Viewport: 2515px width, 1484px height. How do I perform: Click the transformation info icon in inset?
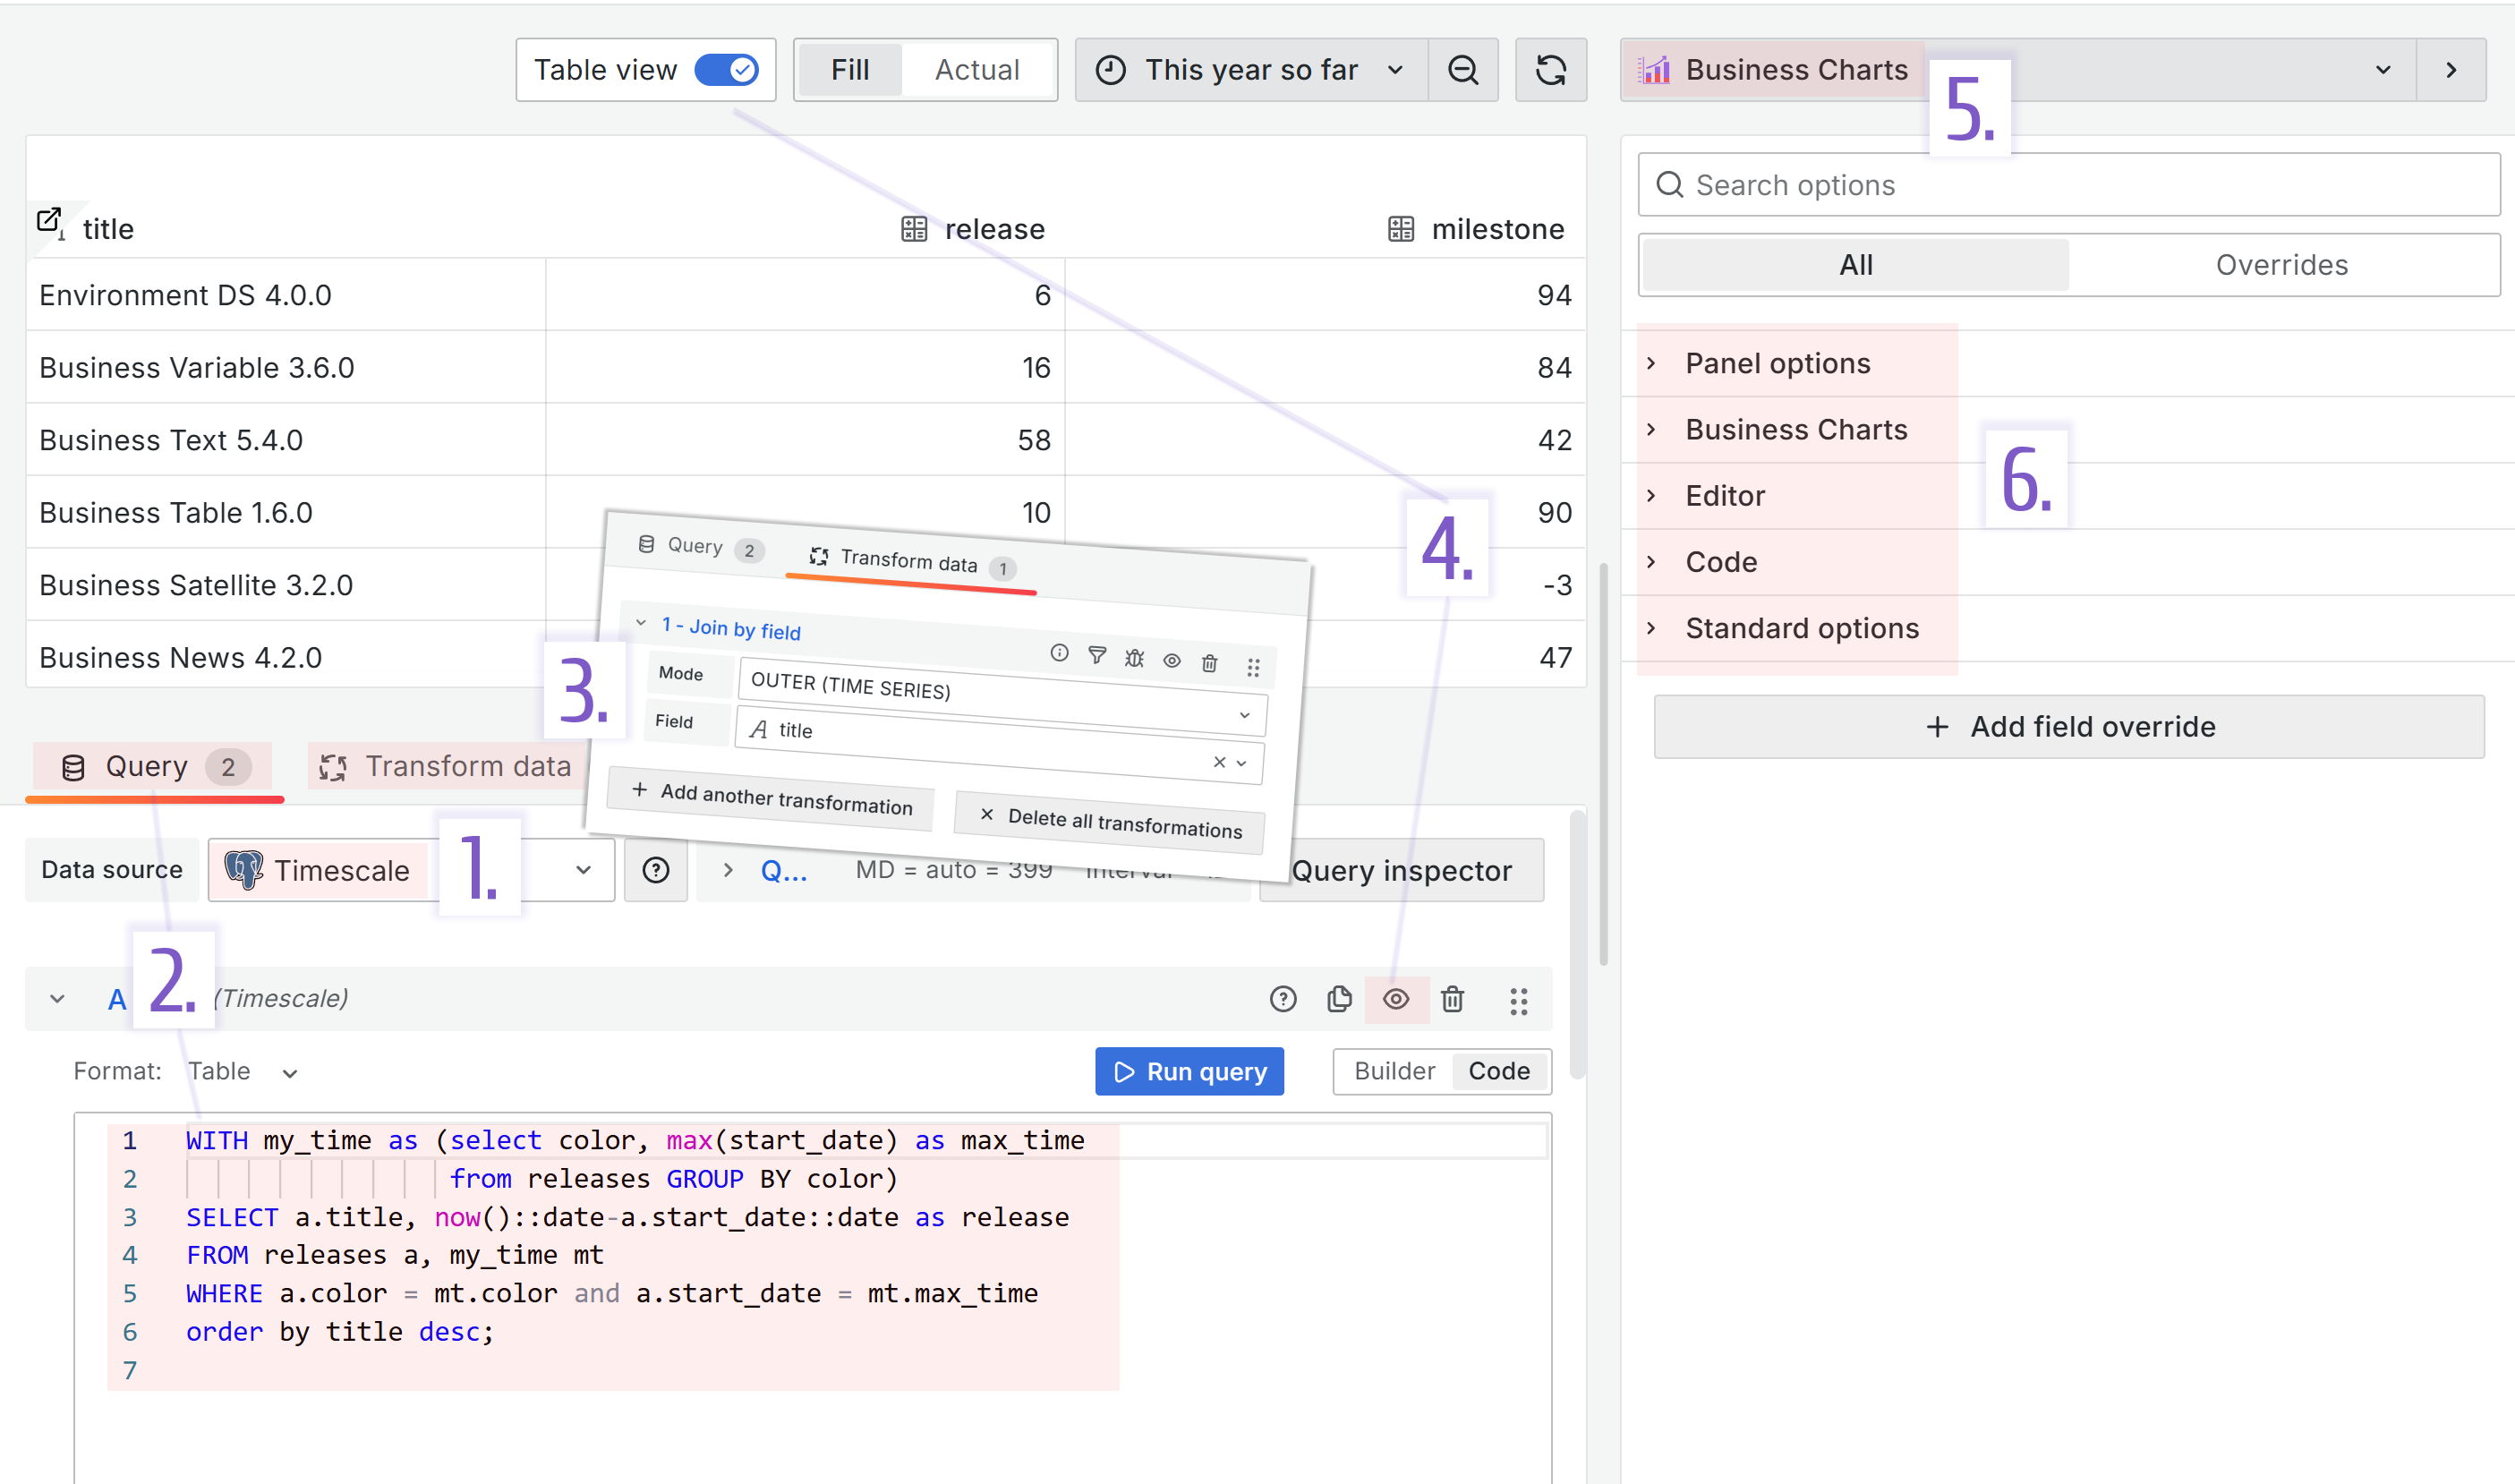(1059, 653)
